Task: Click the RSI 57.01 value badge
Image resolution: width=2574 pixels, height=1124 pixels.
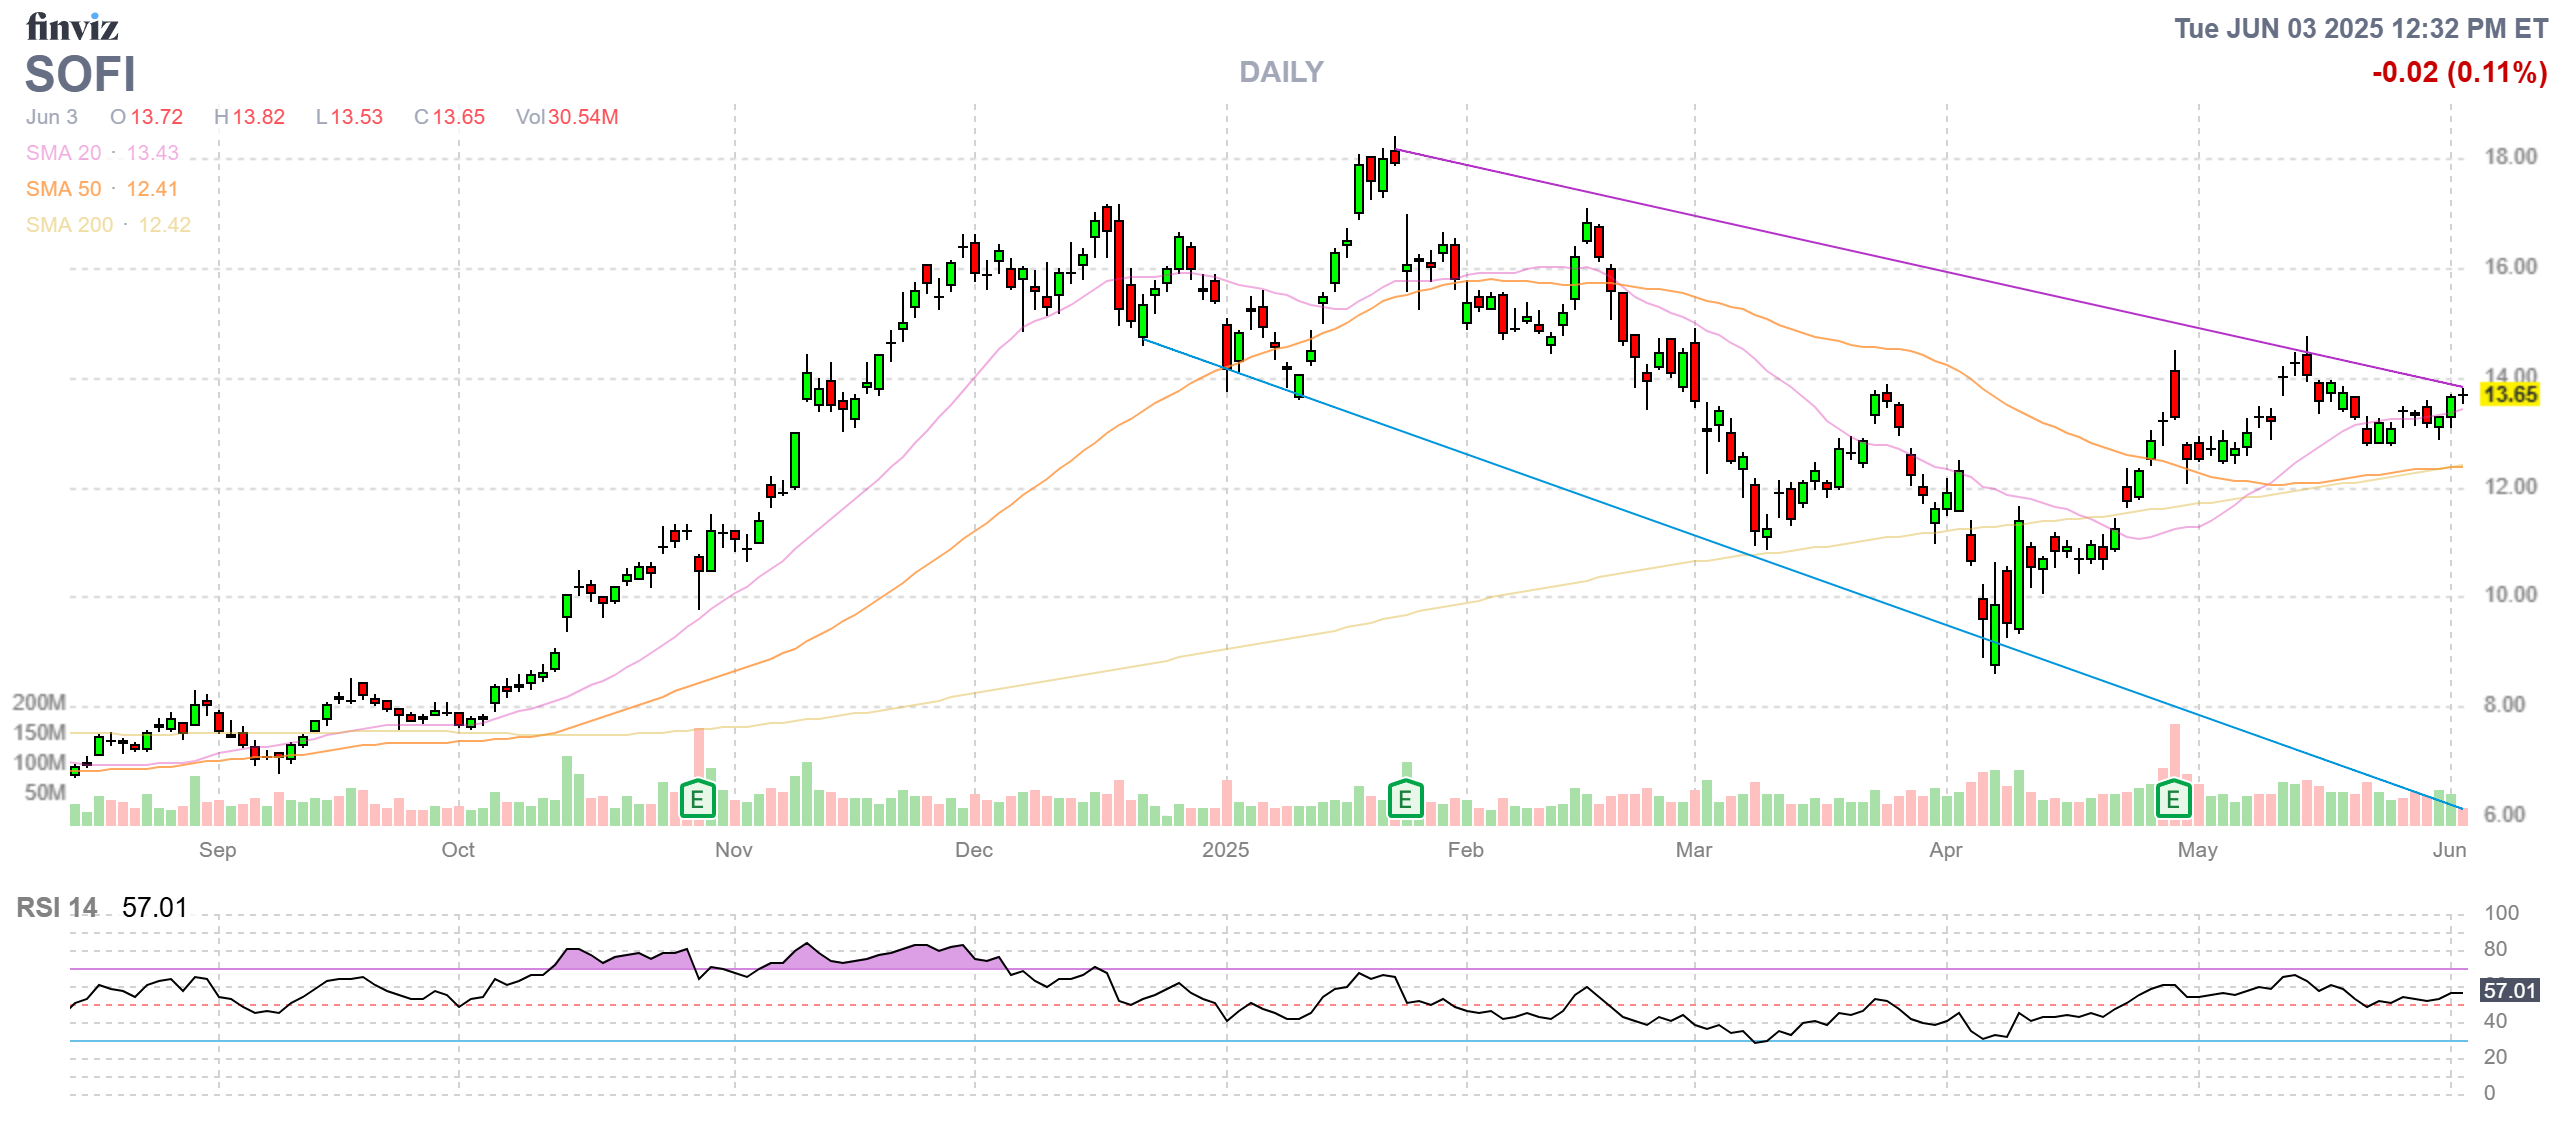Action: (2510, 990)
